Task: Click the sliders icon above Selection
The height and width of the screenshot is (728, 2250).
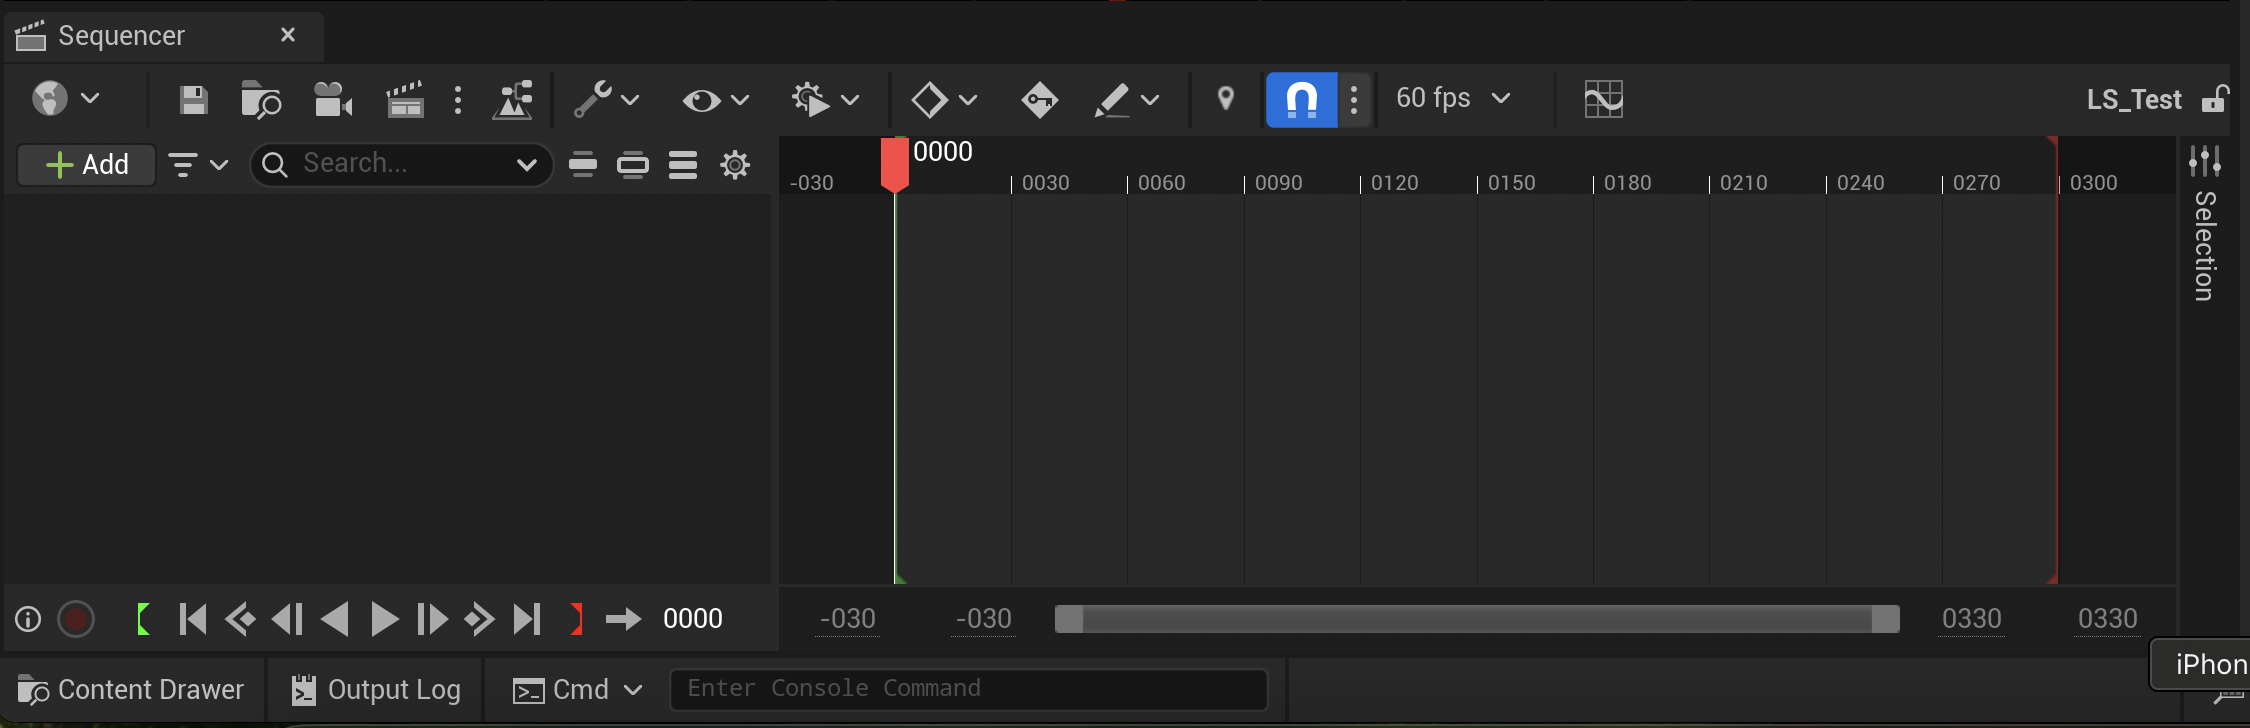Action: click(x=2205, y=161)
